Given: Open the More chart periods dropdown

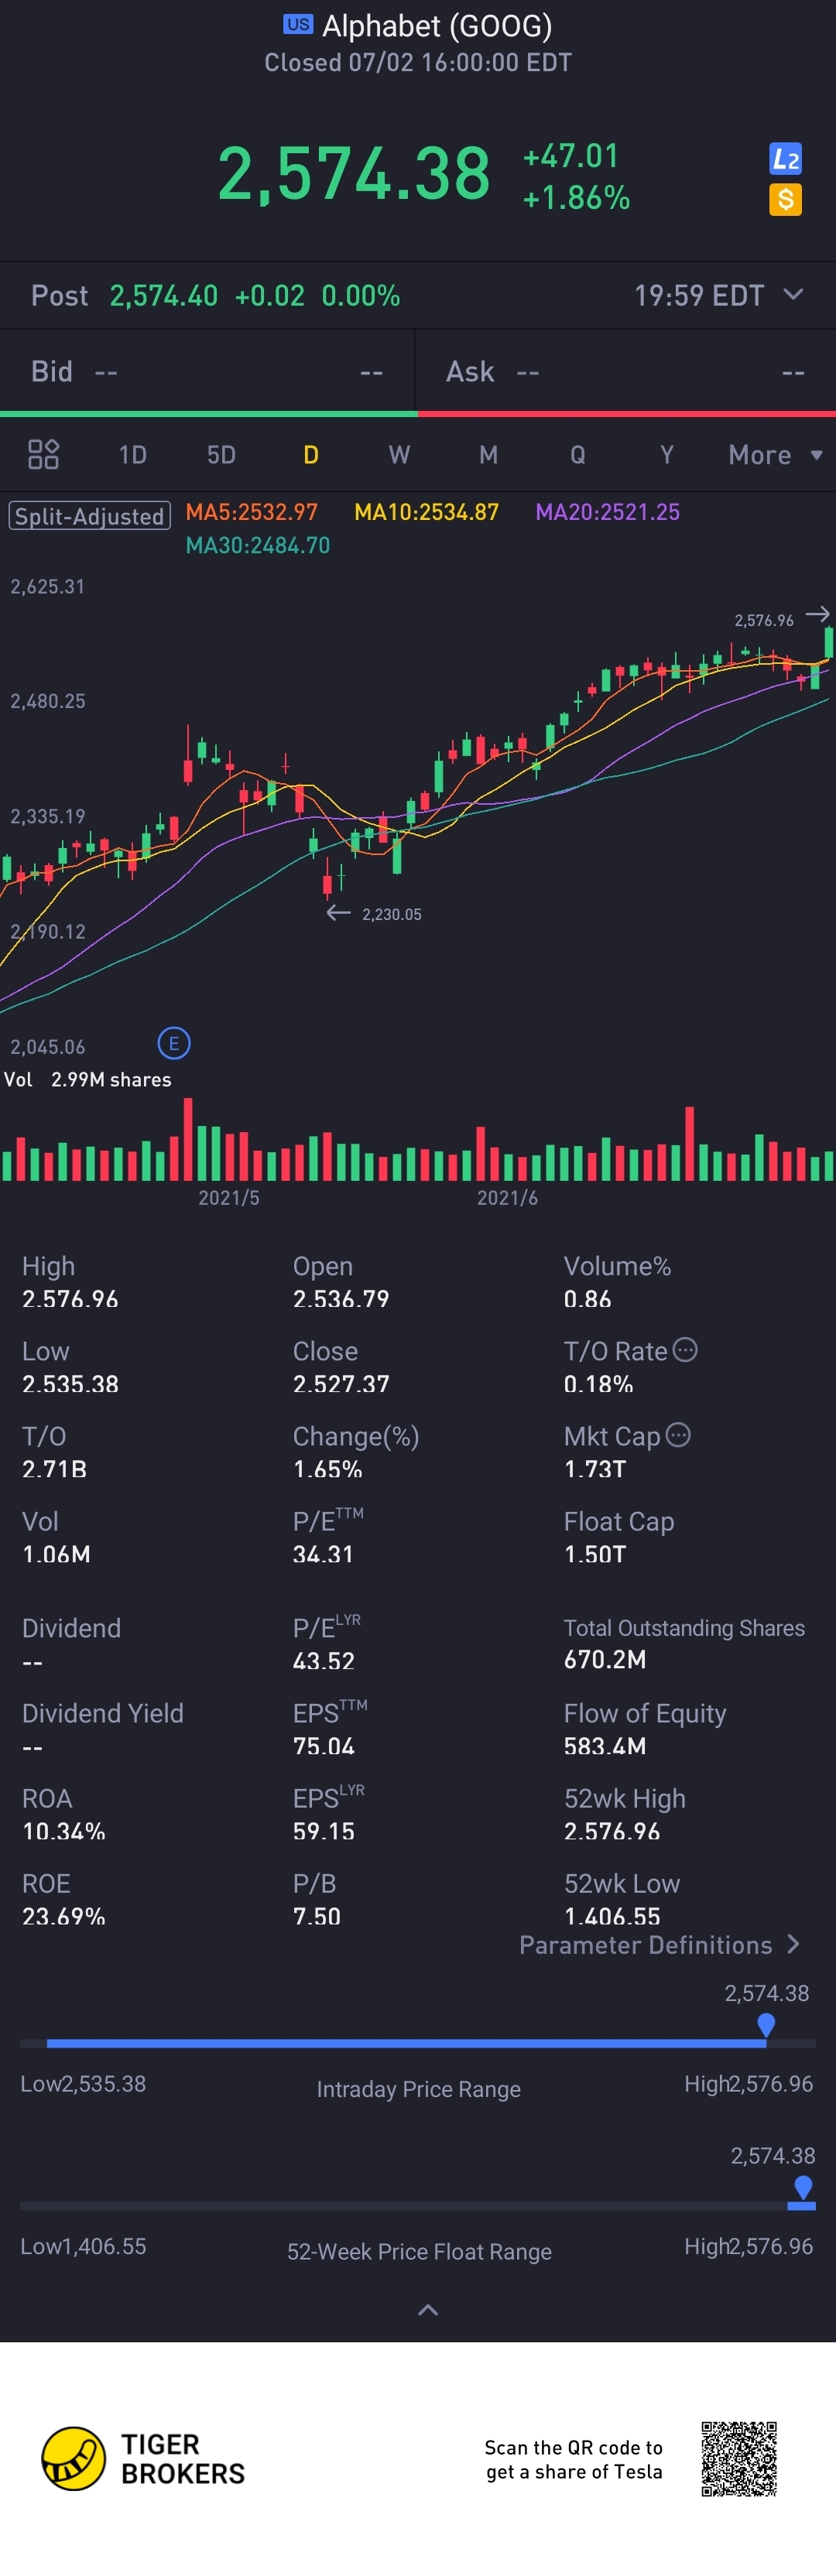Looking at the screenshot, I should pos(775,456).
